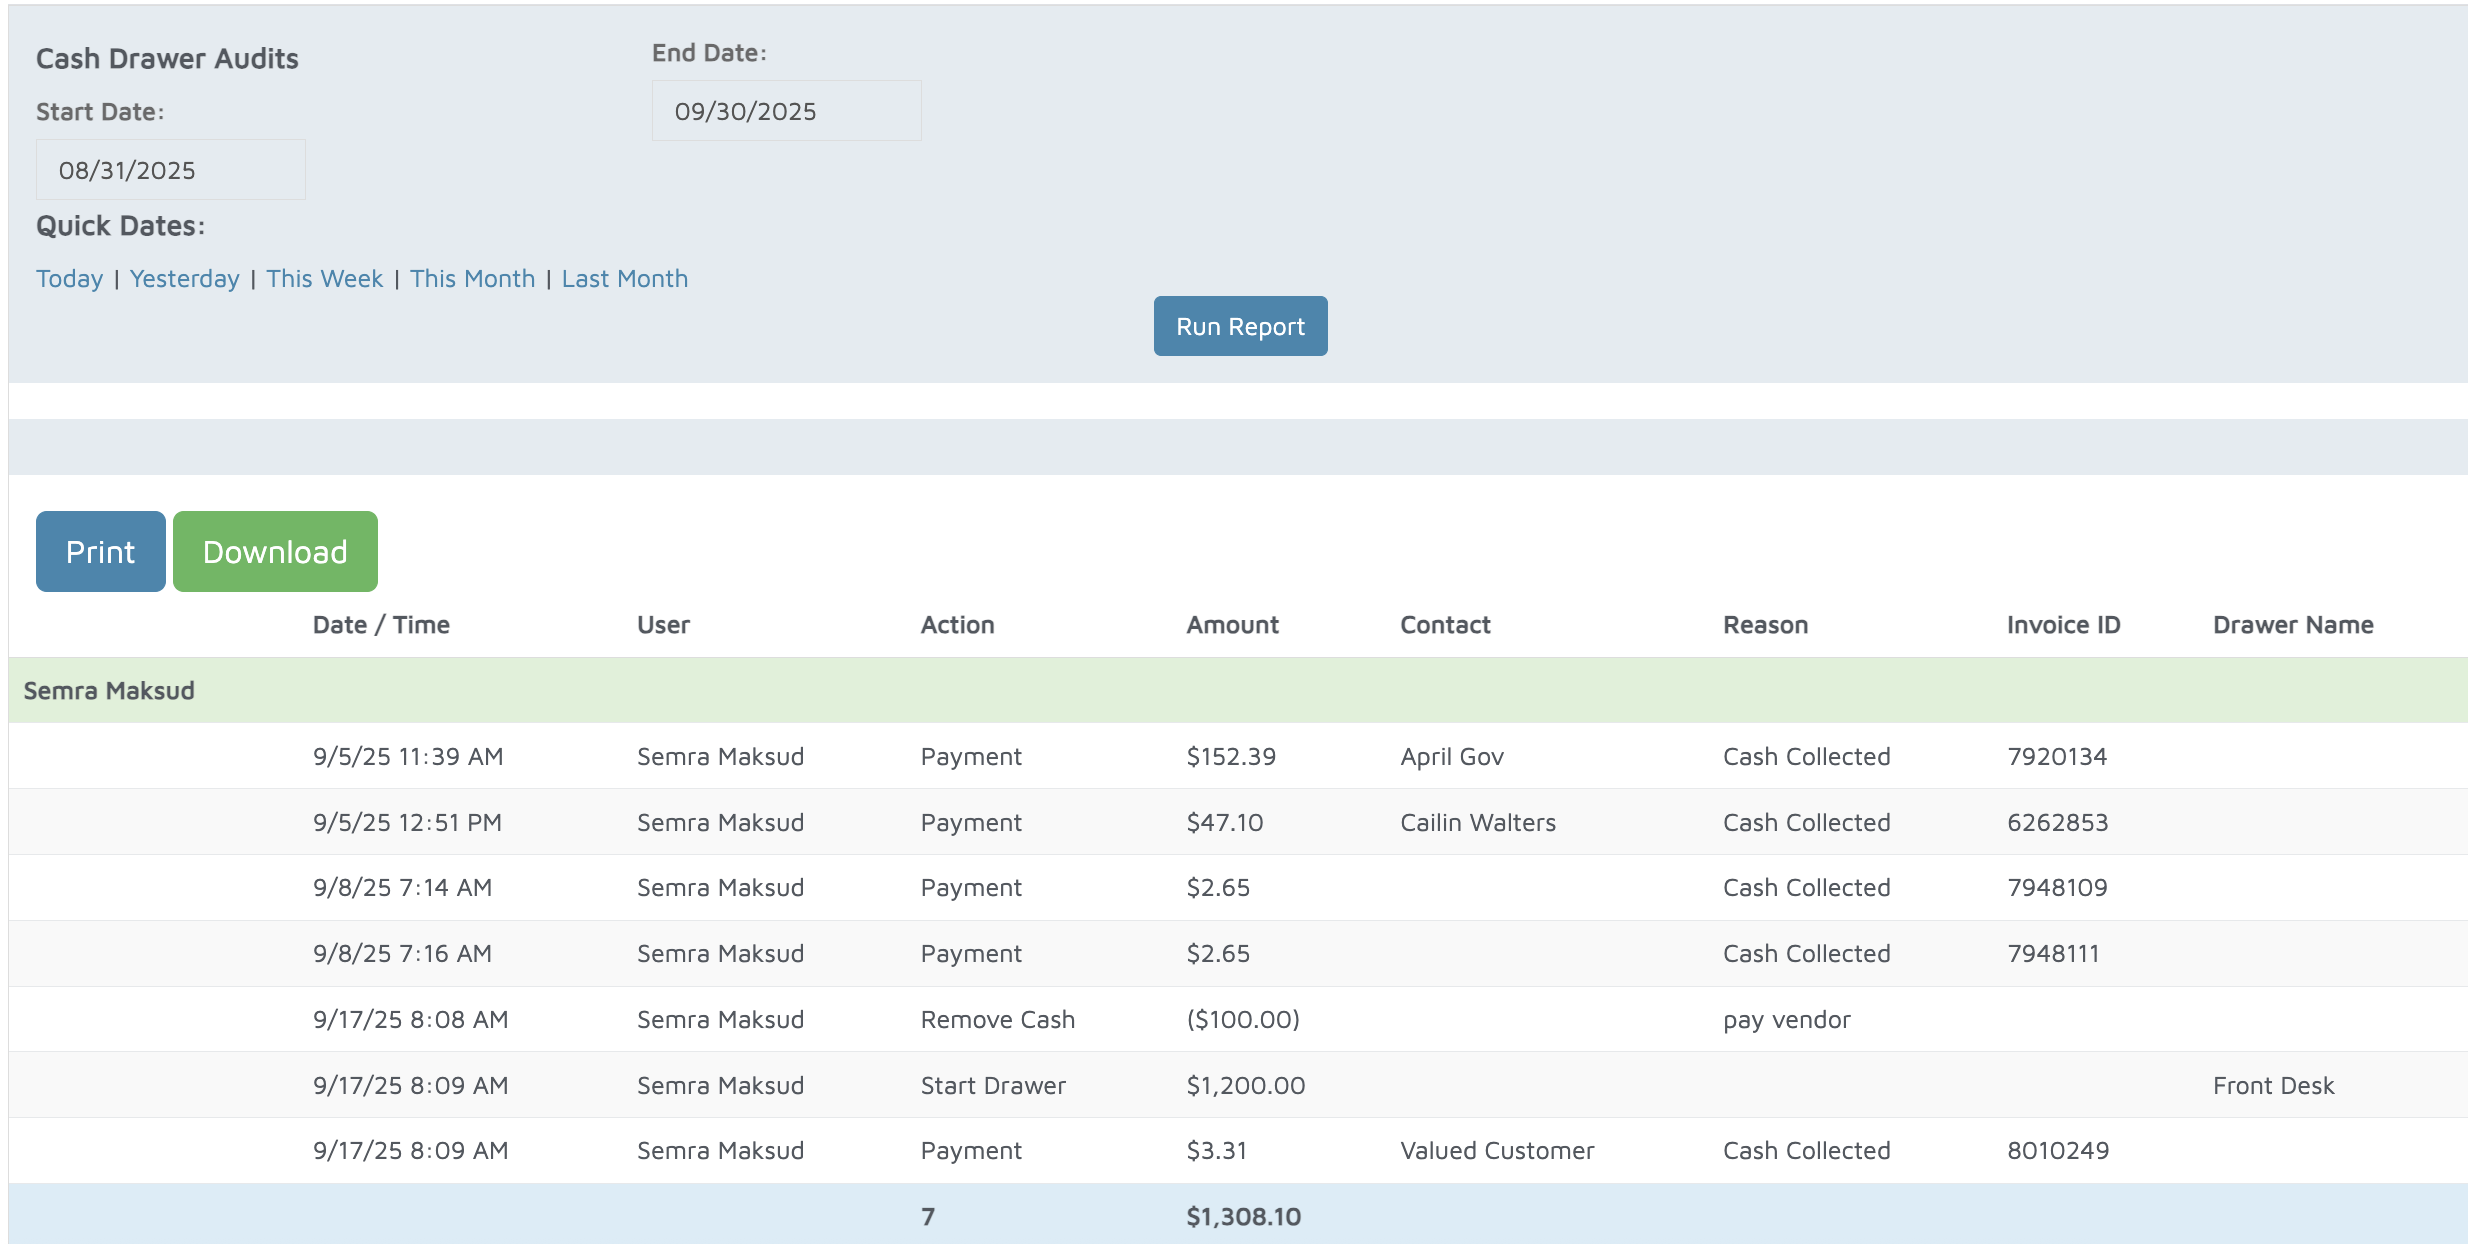Choose the This Month quick date

tap(472, 278)
